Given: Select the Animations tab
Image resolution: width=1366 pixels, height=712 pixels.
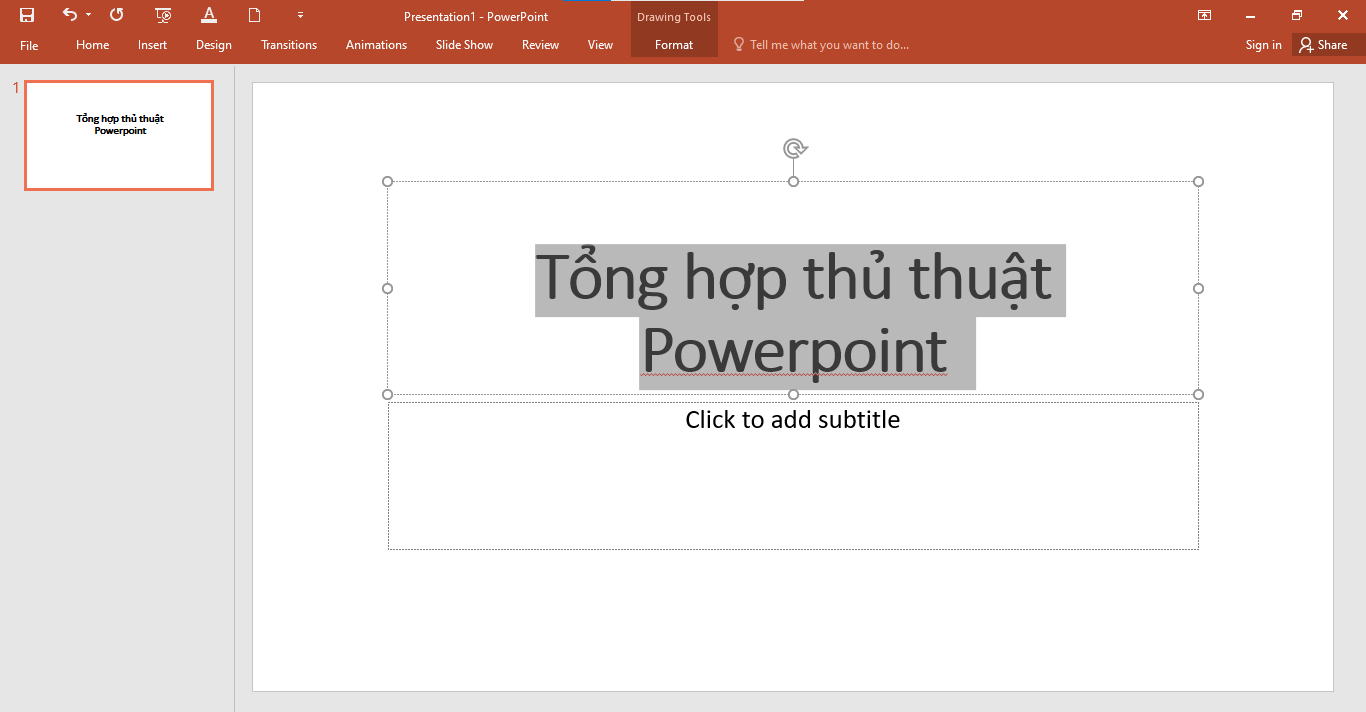Looking at the screenshot, I should (x=376, y=45).
